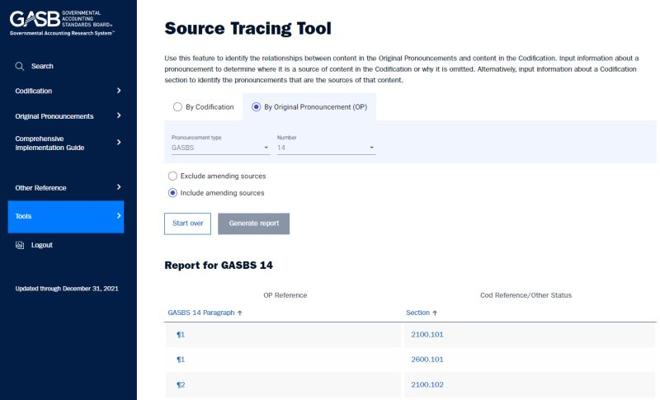Open the Number dropdown

(325, 147)
